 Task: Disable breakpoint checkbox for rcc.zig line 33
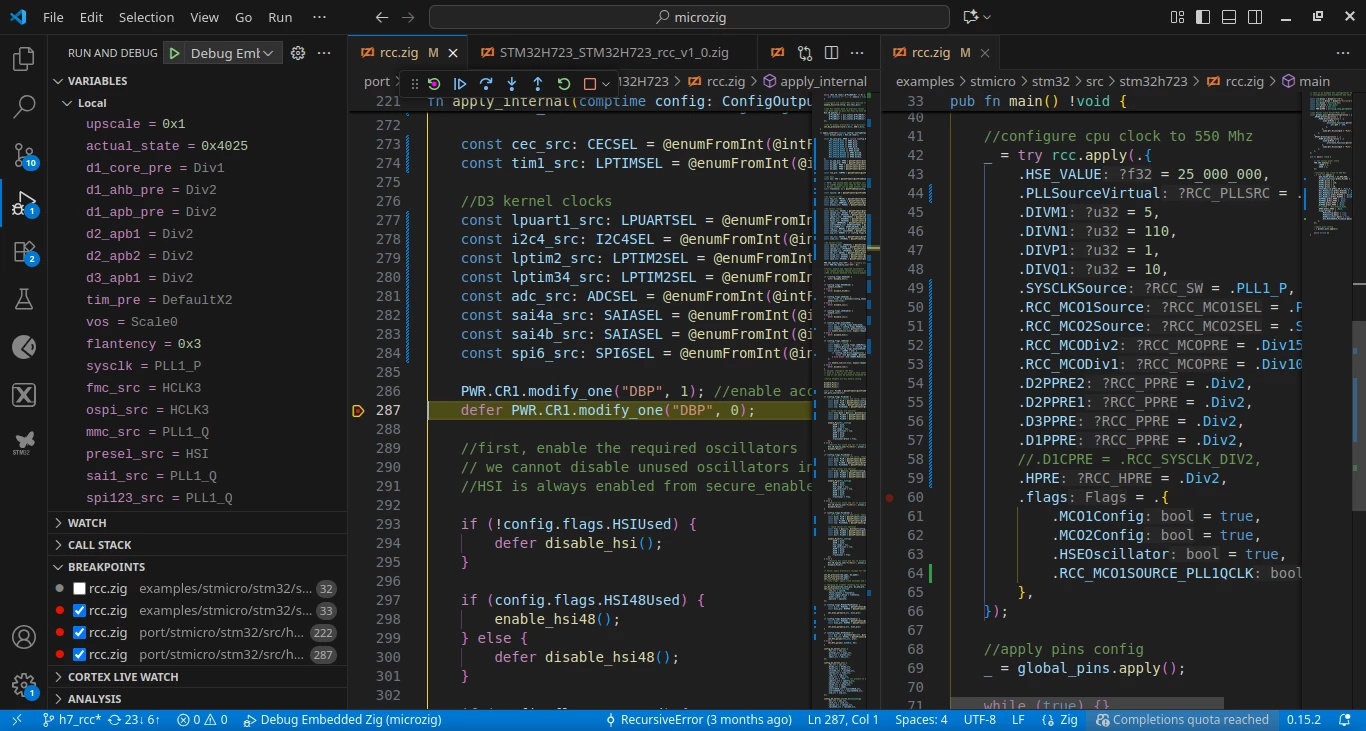(79, 611)
